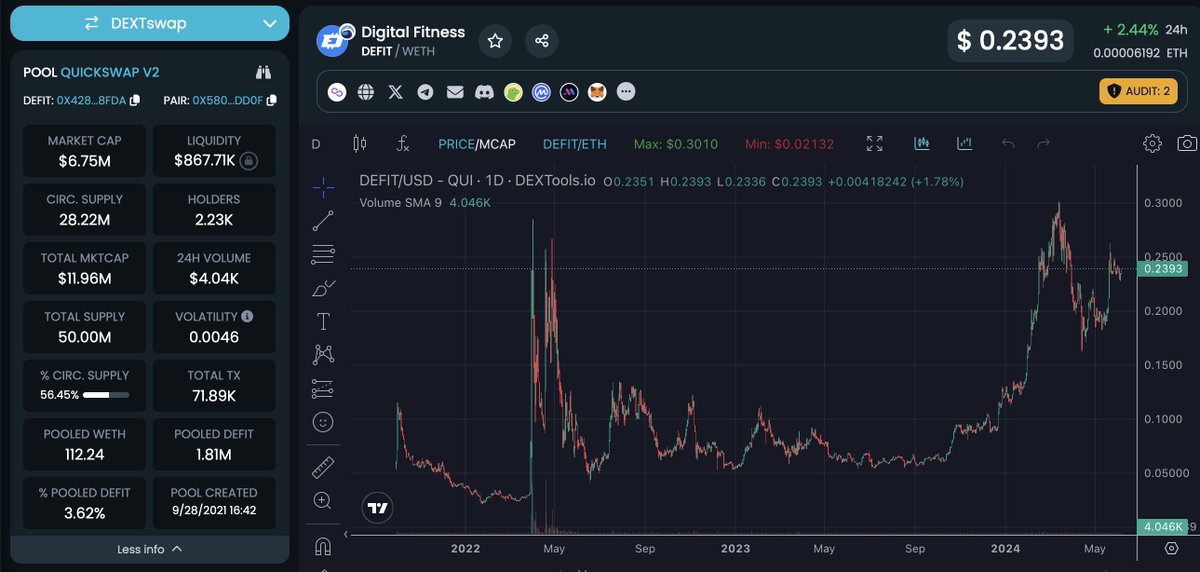Image resolution: width=1200 pixels, height=572 pixels.
Task: Click the 2023 label on time axis
Action: 735,548
